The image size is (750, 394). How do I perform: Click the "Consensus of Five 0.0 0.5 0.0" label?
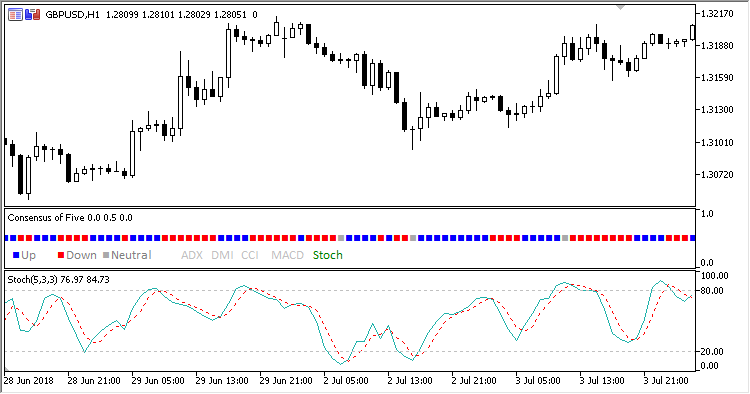click(70, 218)
